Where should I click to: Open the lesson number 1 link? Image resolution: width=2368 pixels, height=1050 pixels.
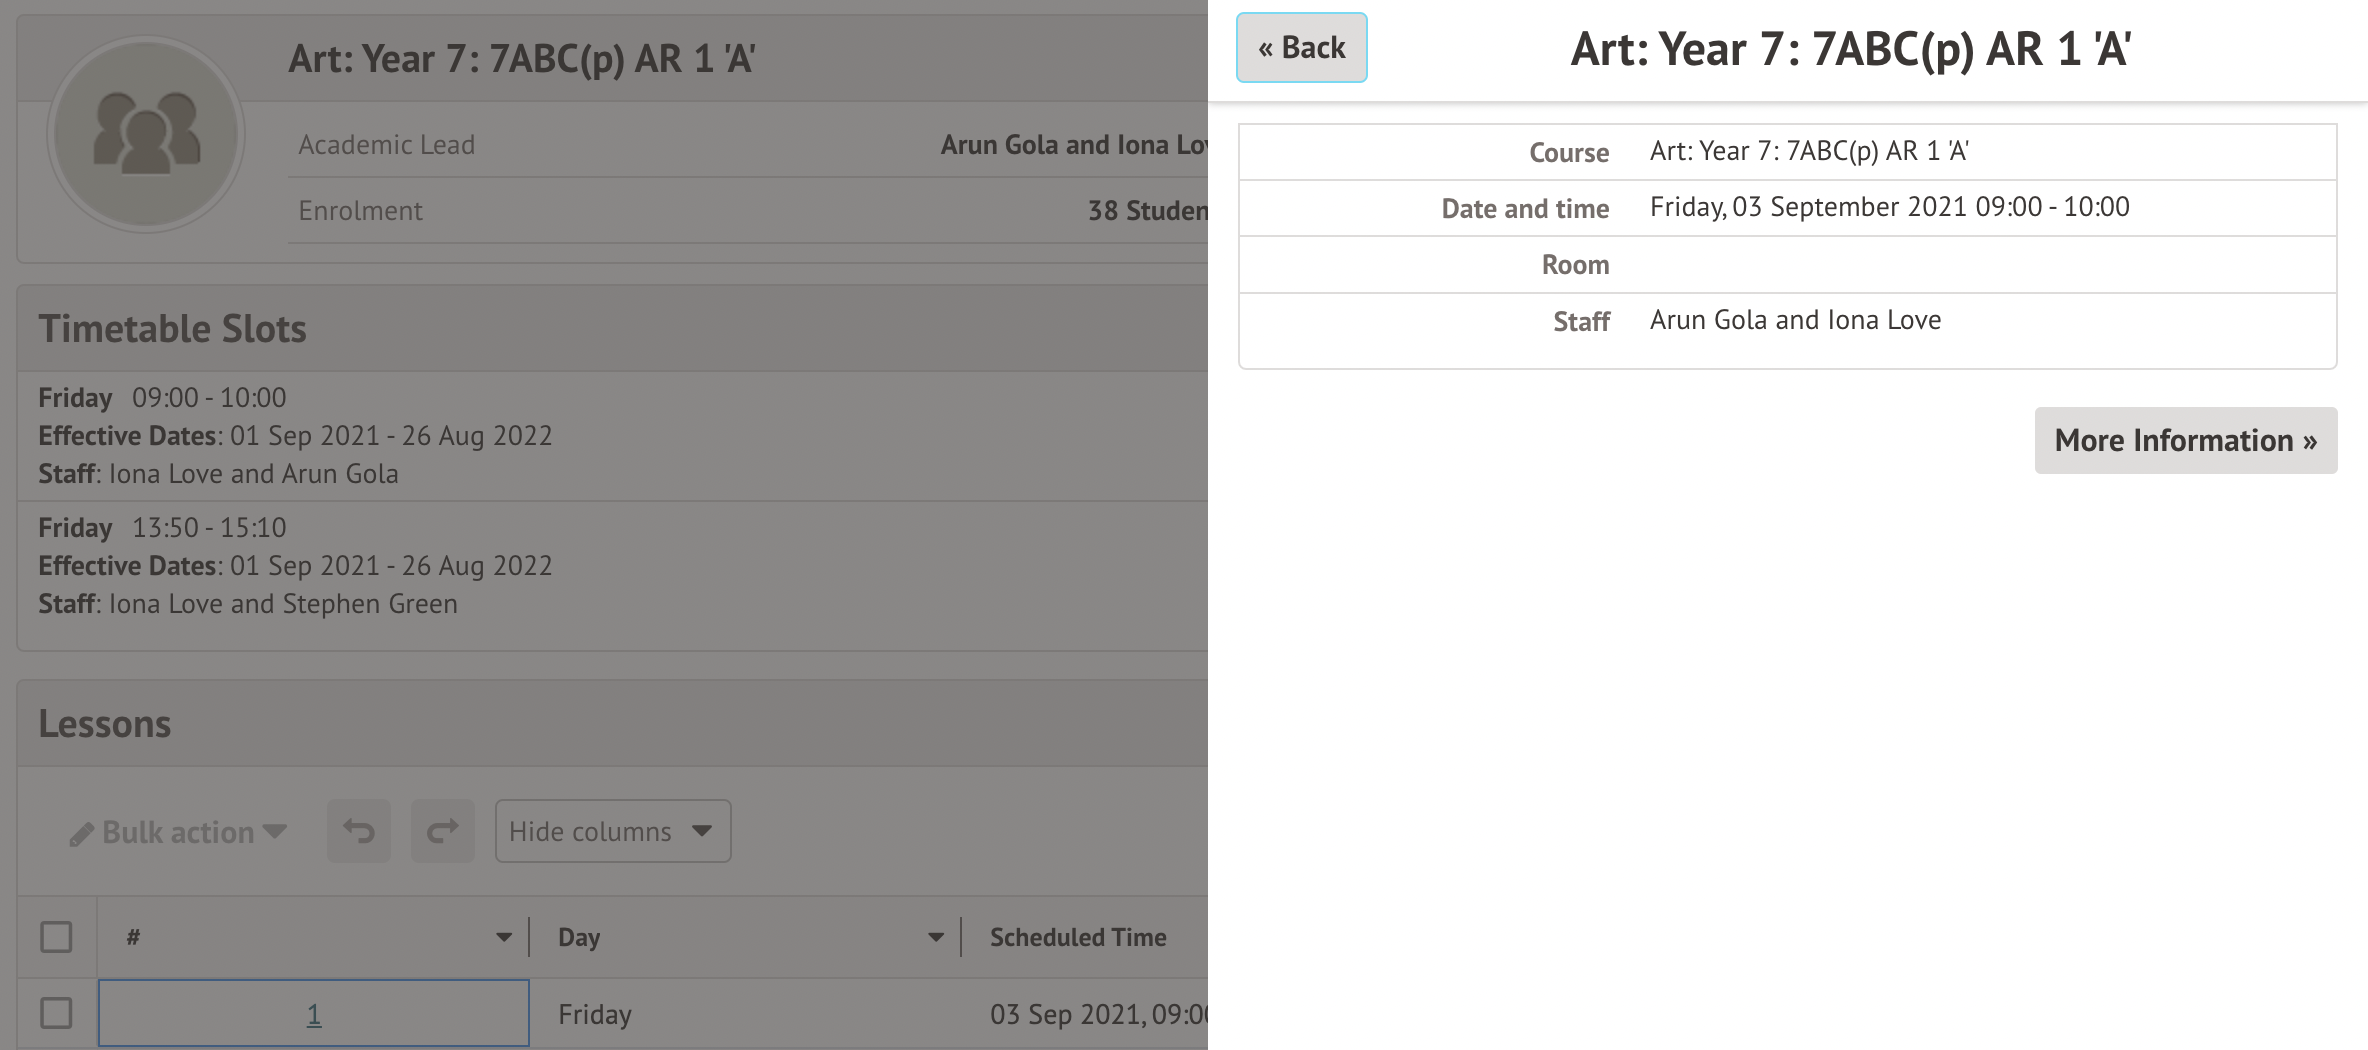(x=313, y=1014)
